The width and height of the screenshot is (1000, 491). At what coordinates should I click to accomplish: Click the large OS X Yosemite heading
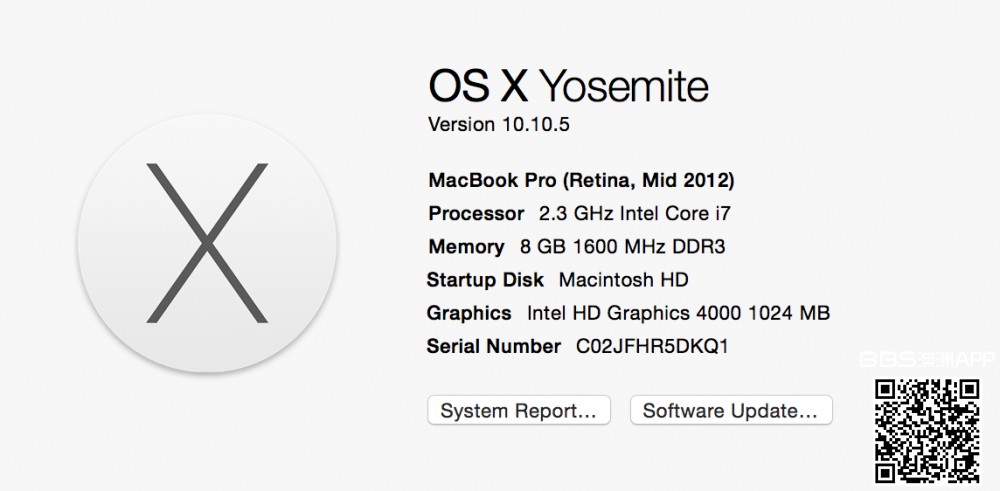point(568,87)
